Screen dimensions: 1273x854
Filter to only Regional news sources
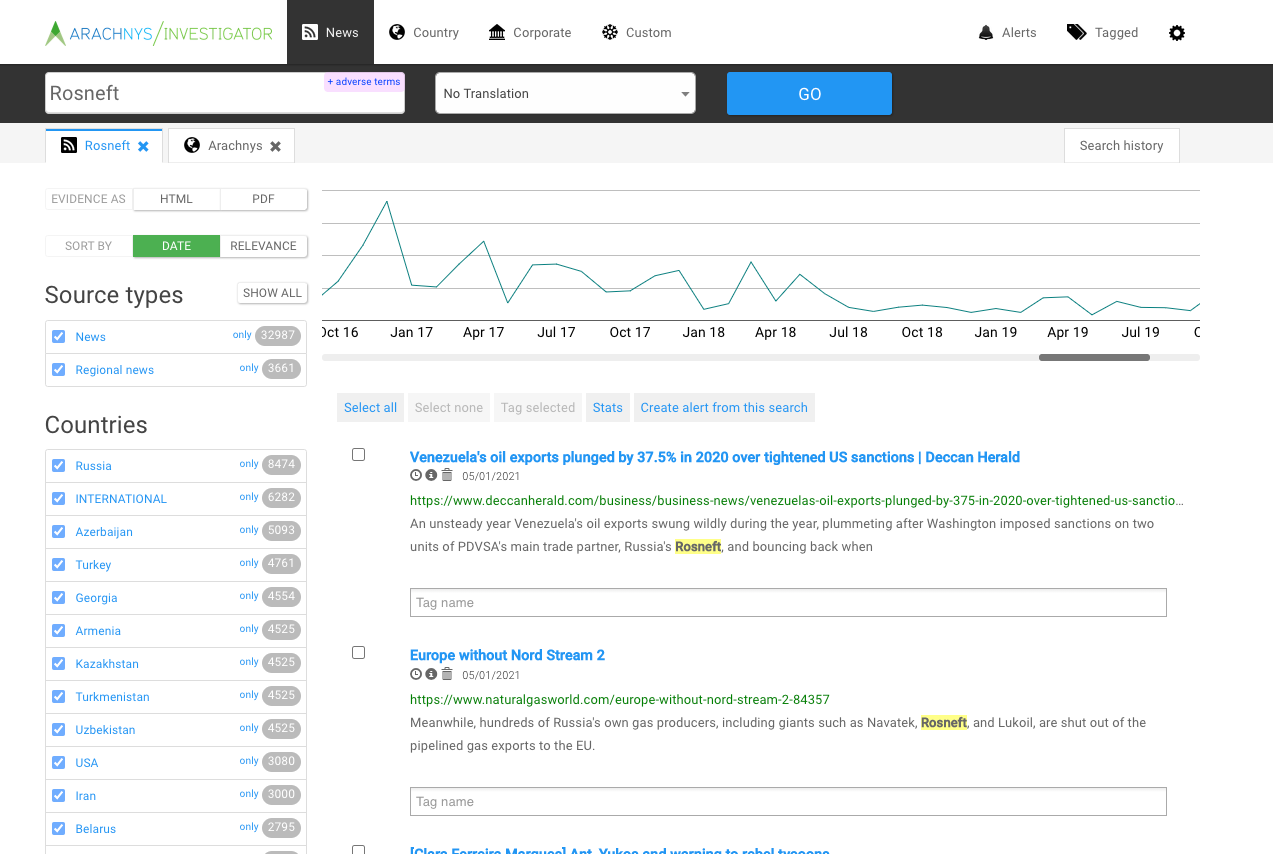coord(249,368)
